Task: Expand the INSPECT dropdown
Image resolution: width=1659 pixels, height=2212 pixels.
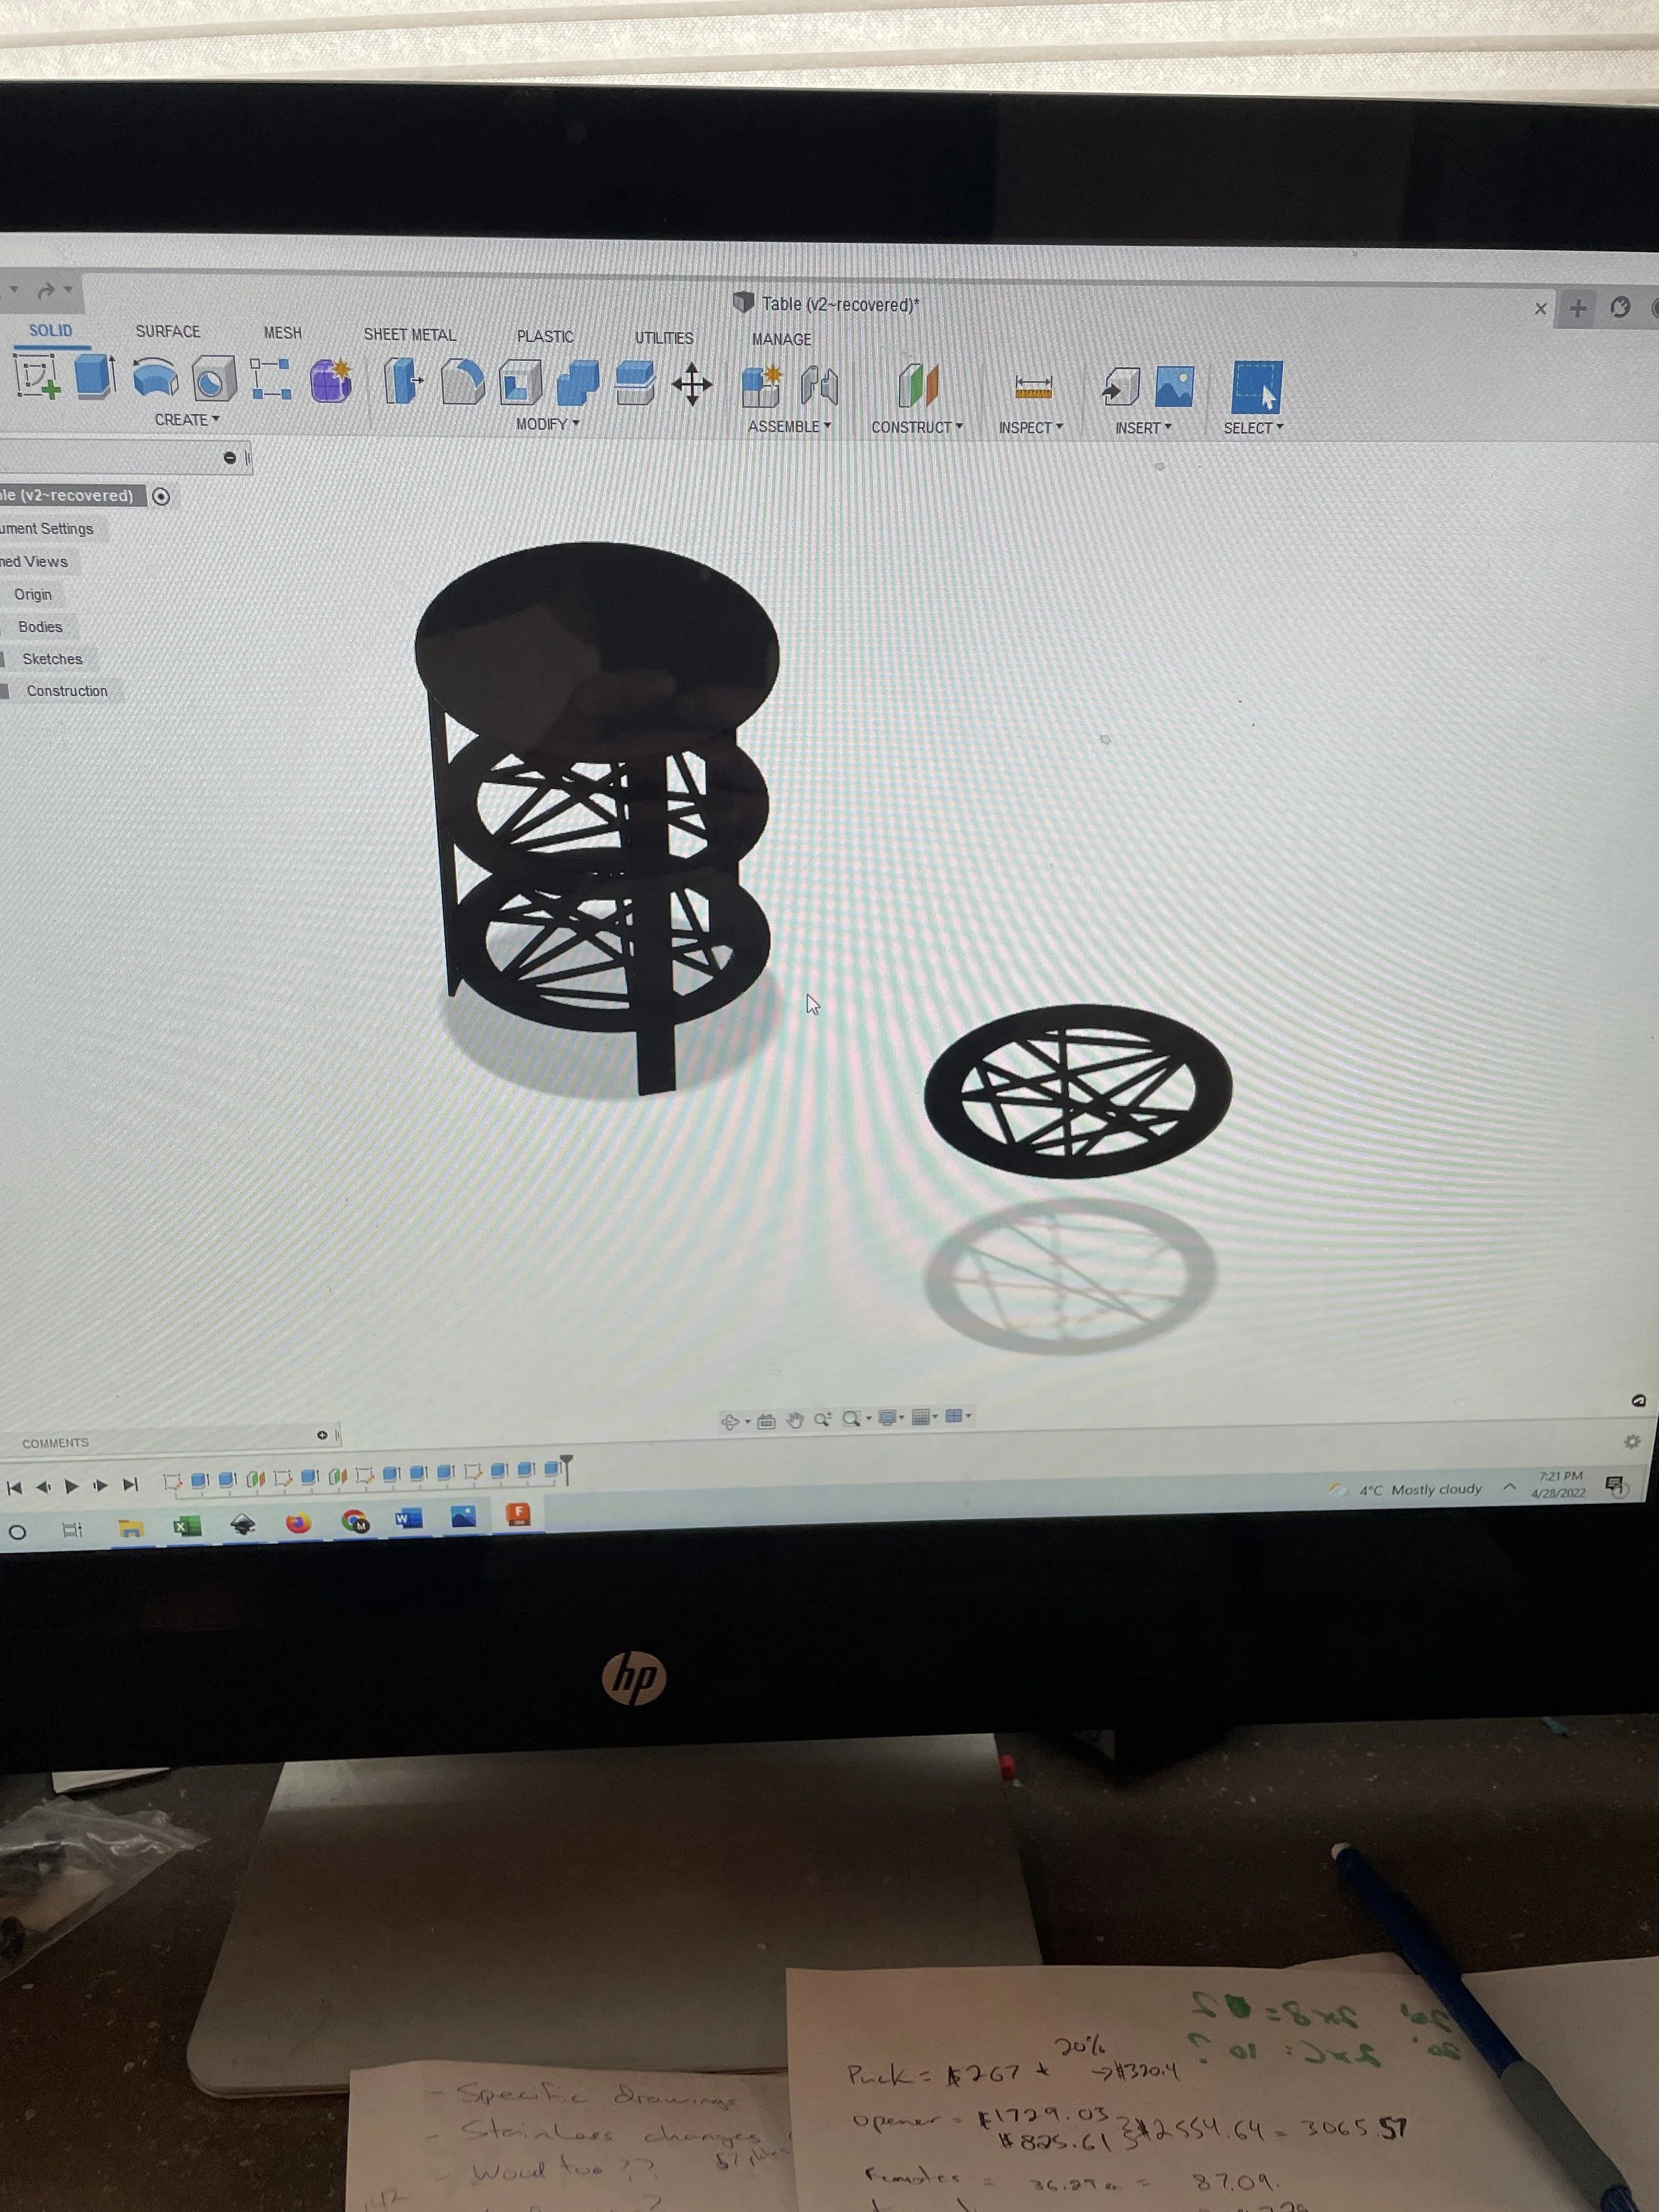Action: [x=1030, y=428]
